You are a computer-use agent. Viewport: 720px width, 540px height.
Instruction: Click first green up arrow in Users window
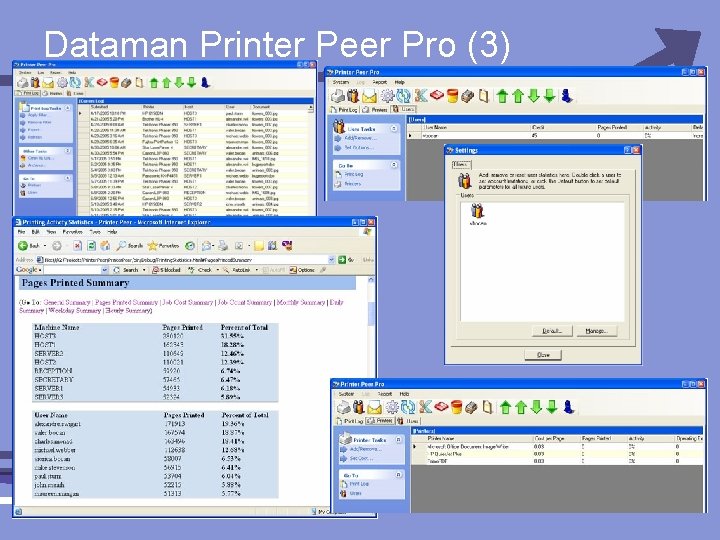point(502,96)
